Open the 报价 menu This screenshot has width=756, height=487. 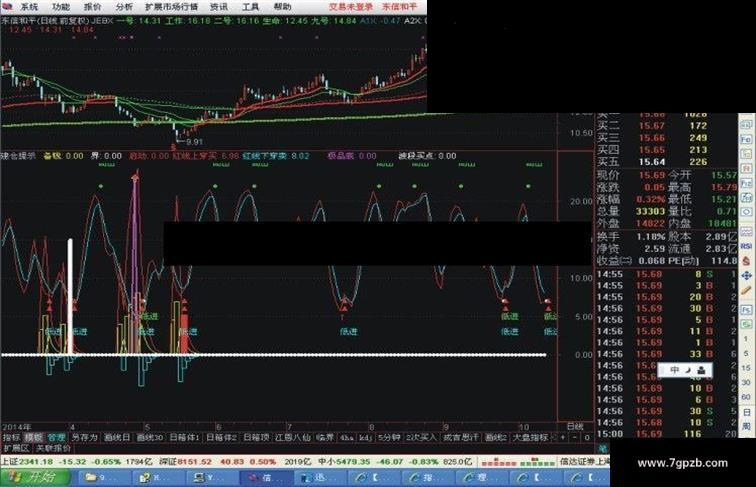93,7
